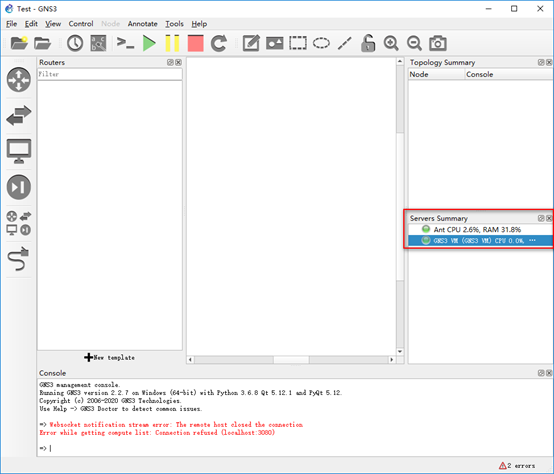Float the Console panel

coord(541,373)
